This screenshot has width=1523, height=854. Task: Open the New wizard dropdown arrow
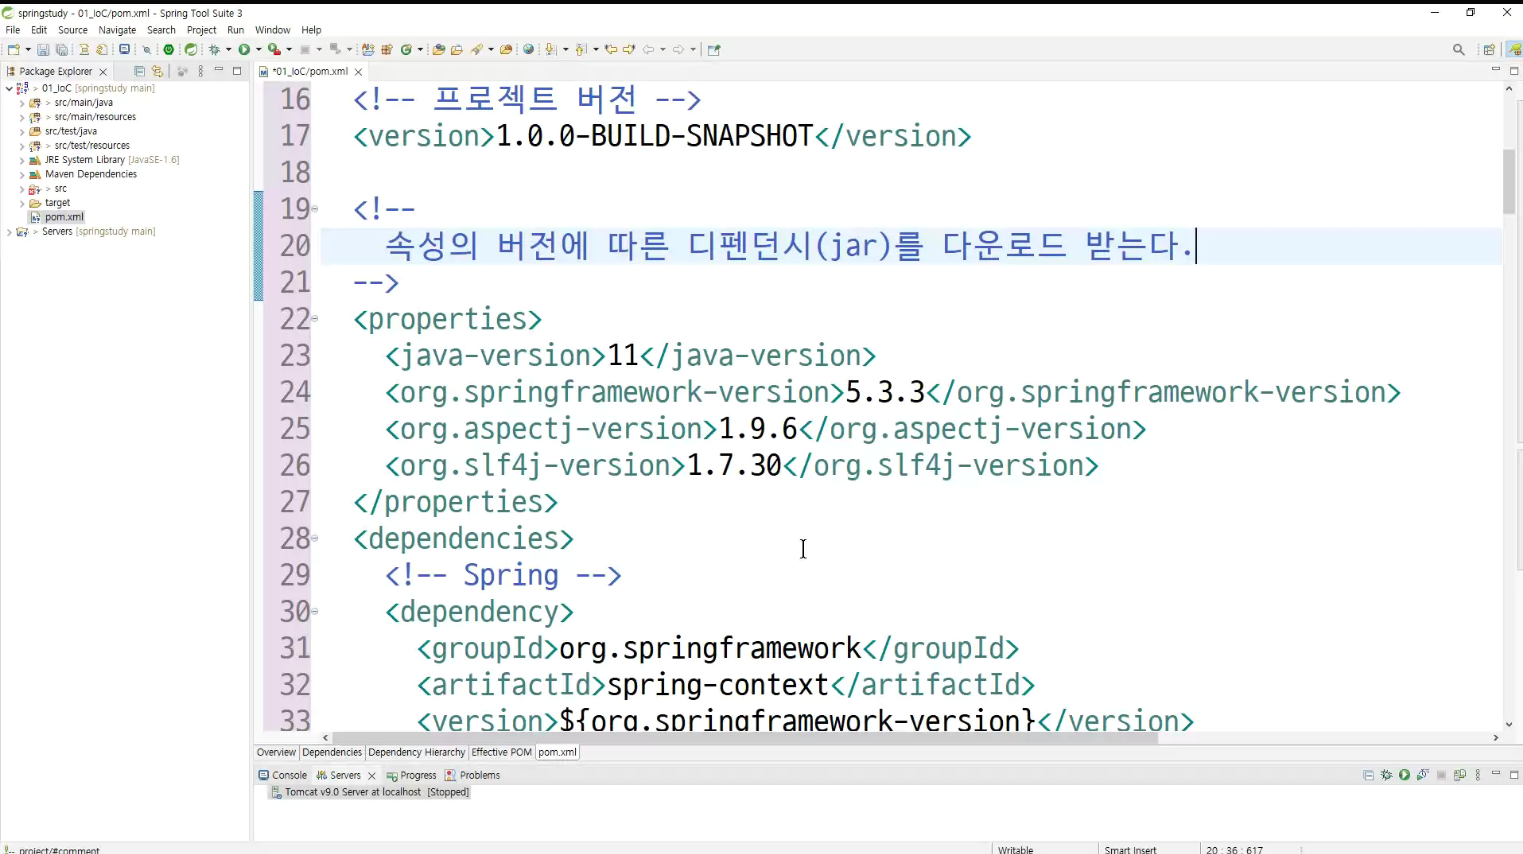coord(28,49)
